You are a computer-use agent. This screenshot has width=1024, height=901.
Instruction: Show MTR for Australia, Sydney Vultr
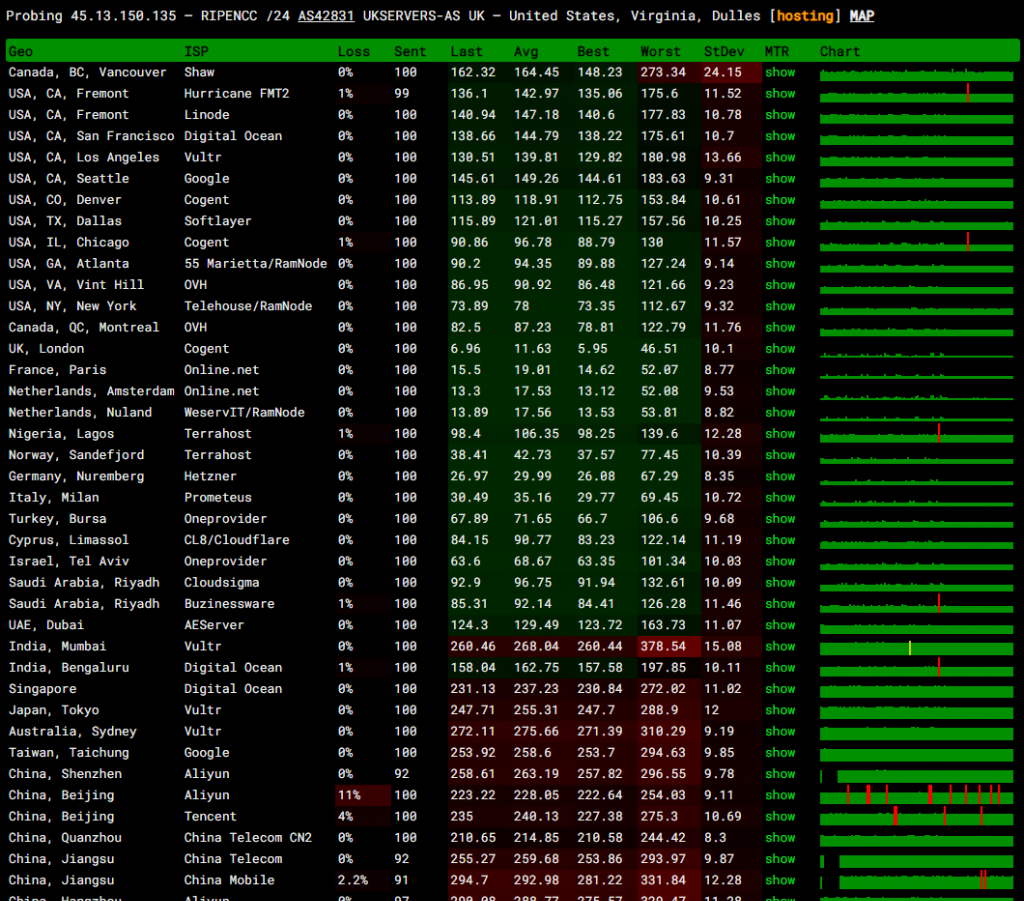coord(780,732)
